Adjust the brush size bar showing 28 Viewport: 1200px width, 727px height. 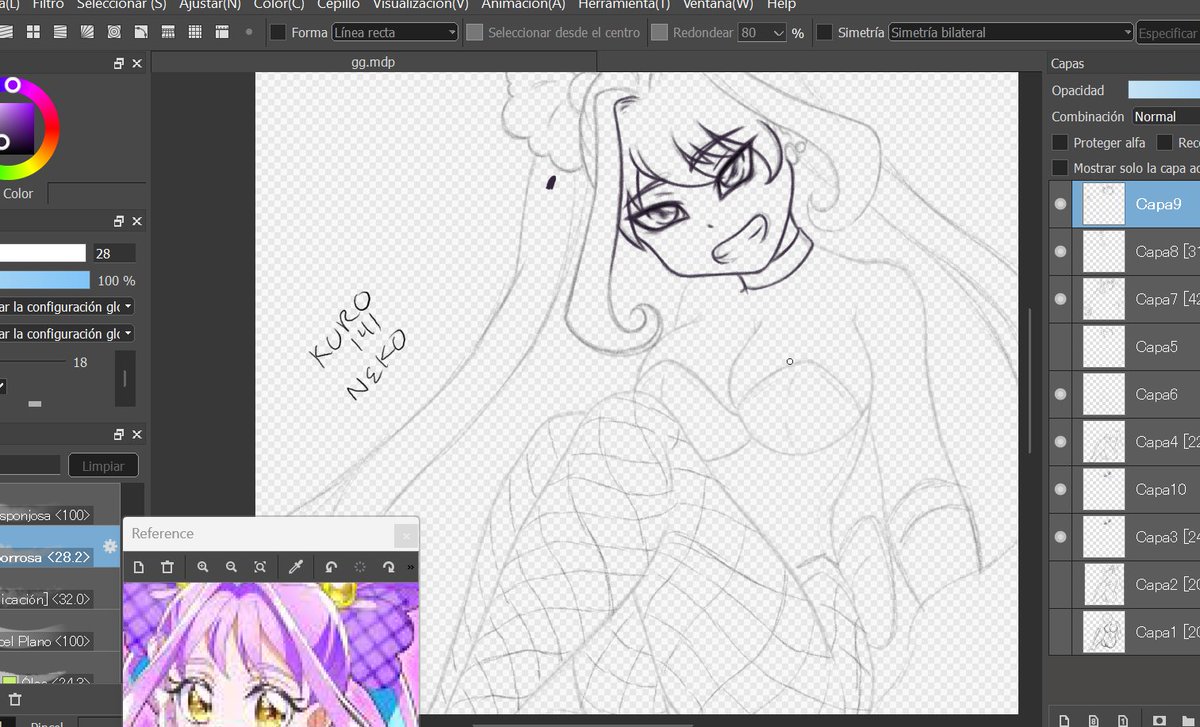tap(43, 254)
